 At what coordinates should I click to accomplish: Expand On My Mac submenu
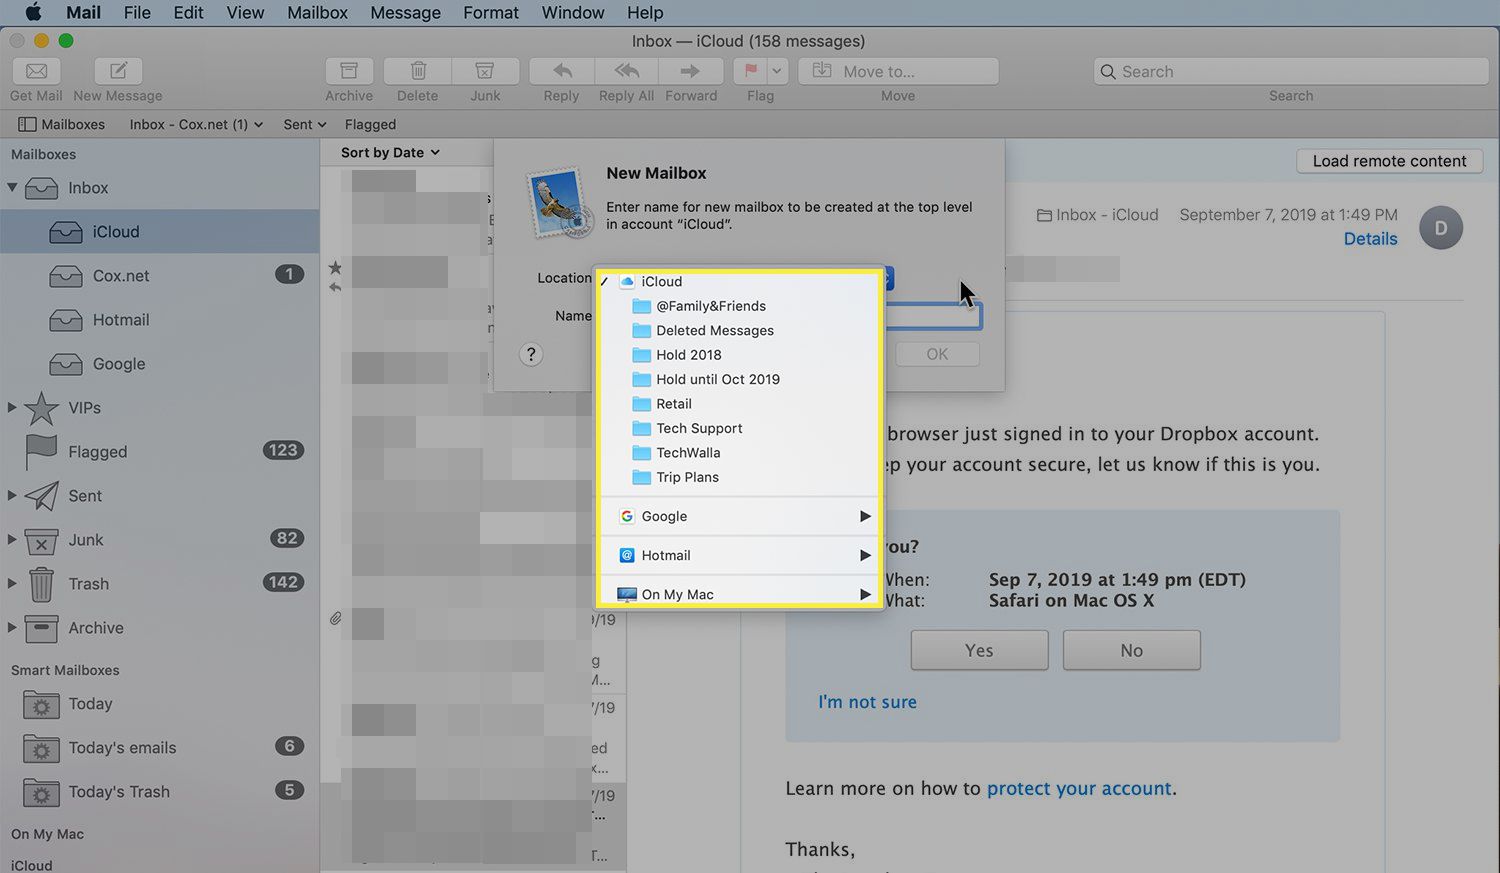click(738, 594)
